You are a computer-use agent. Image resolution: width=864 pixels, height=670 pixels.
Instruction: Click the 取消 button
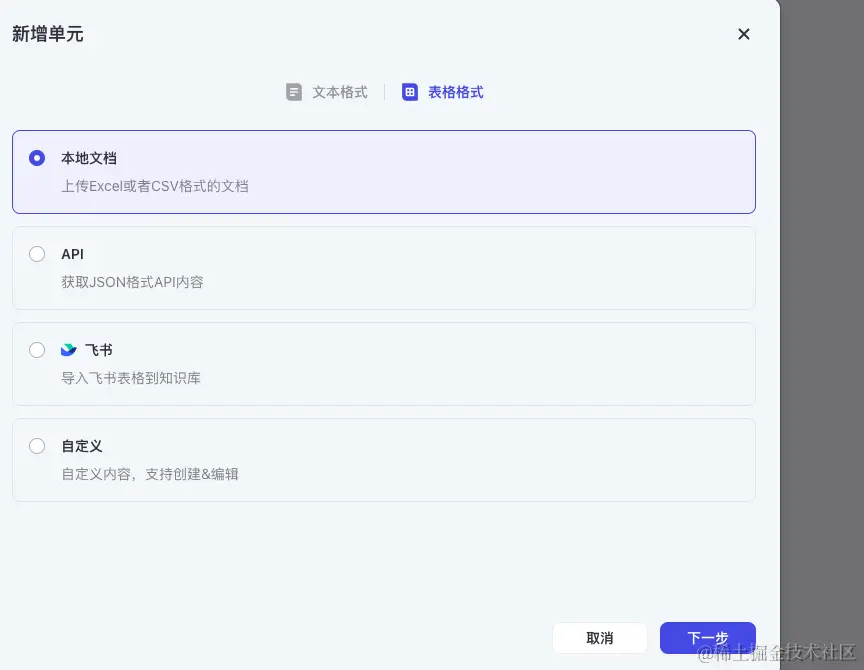600,638
